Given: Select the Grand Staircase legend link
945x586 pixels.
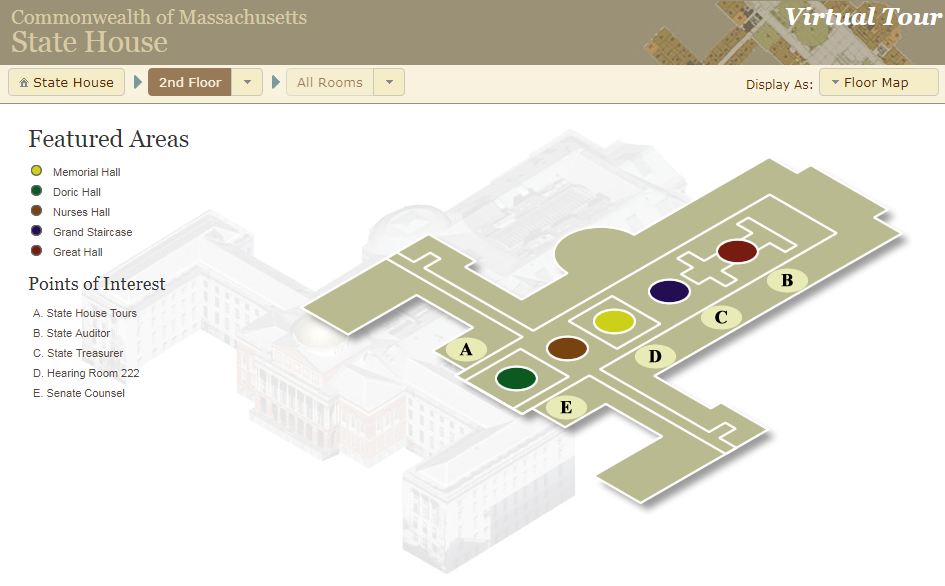Looking at the screenshot, I should 92,232.
